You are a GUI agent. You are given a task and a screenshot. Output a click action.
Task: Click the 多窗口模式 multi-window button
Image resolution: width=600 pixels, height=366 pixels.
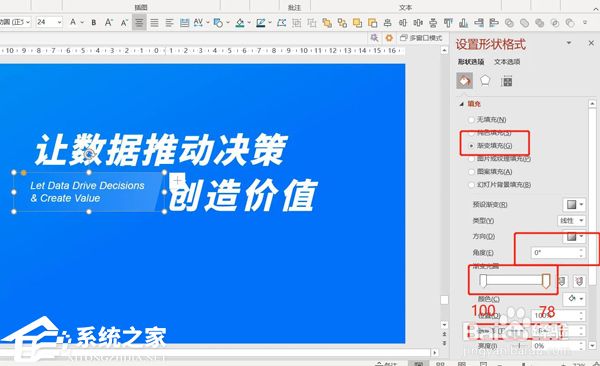(421, 38)
